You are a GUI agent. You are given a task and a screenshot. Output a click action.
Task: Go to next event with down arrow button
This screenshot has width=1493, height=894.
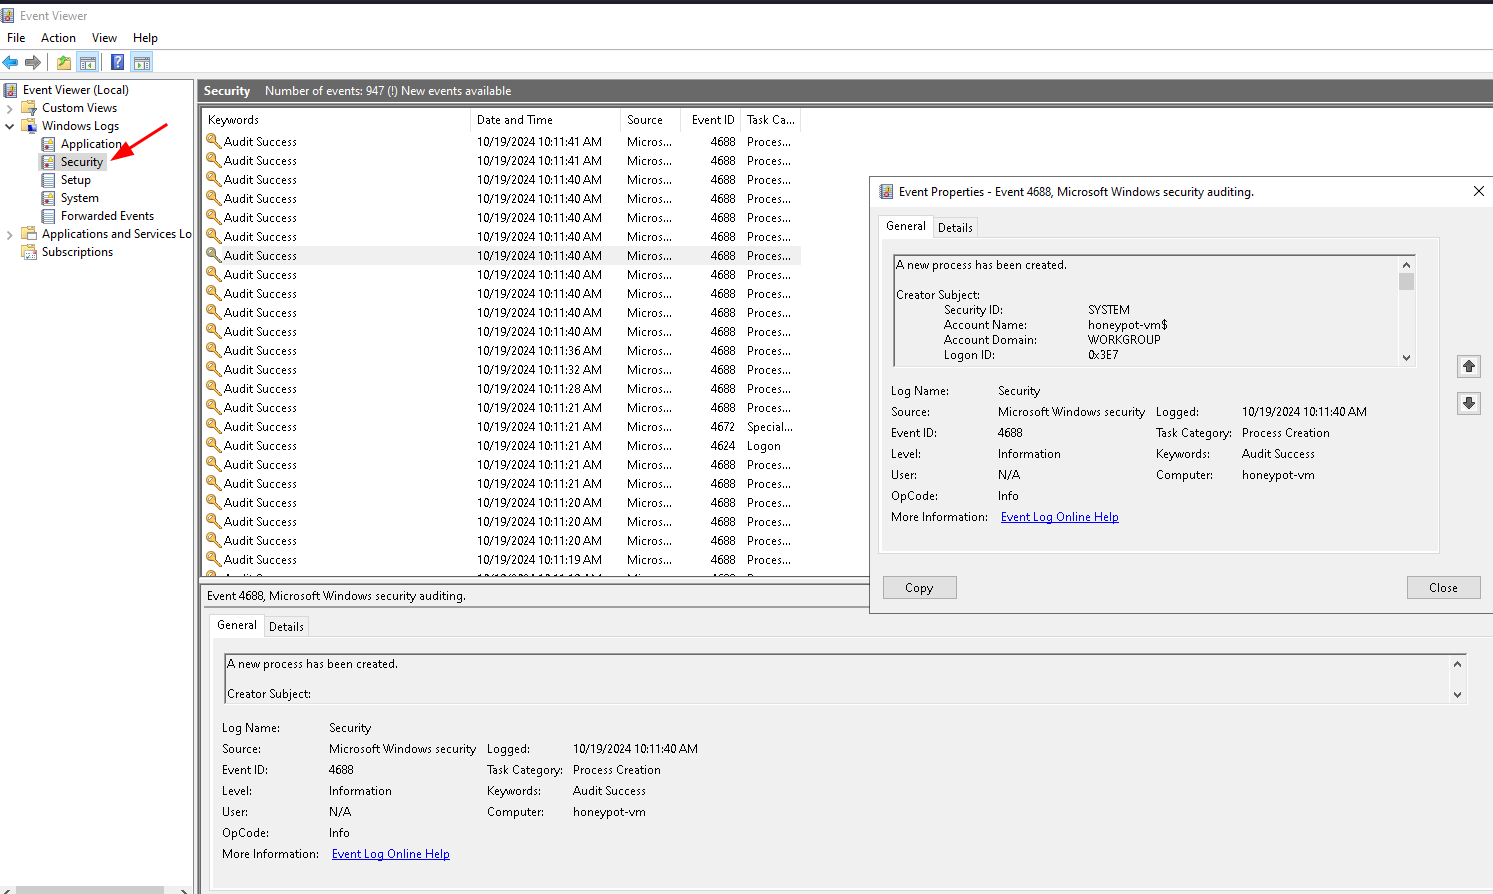1468,403
